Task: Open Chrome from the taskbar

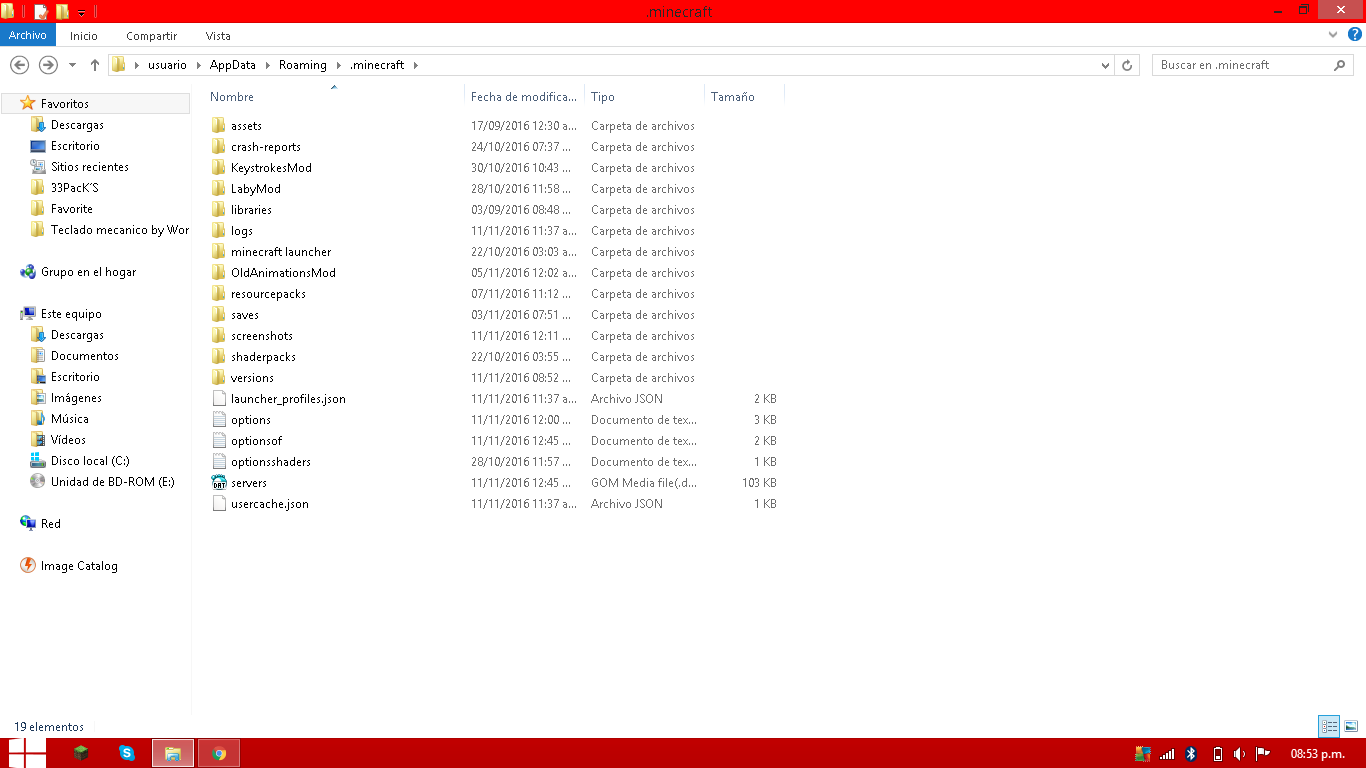Action: click(219, 753)
